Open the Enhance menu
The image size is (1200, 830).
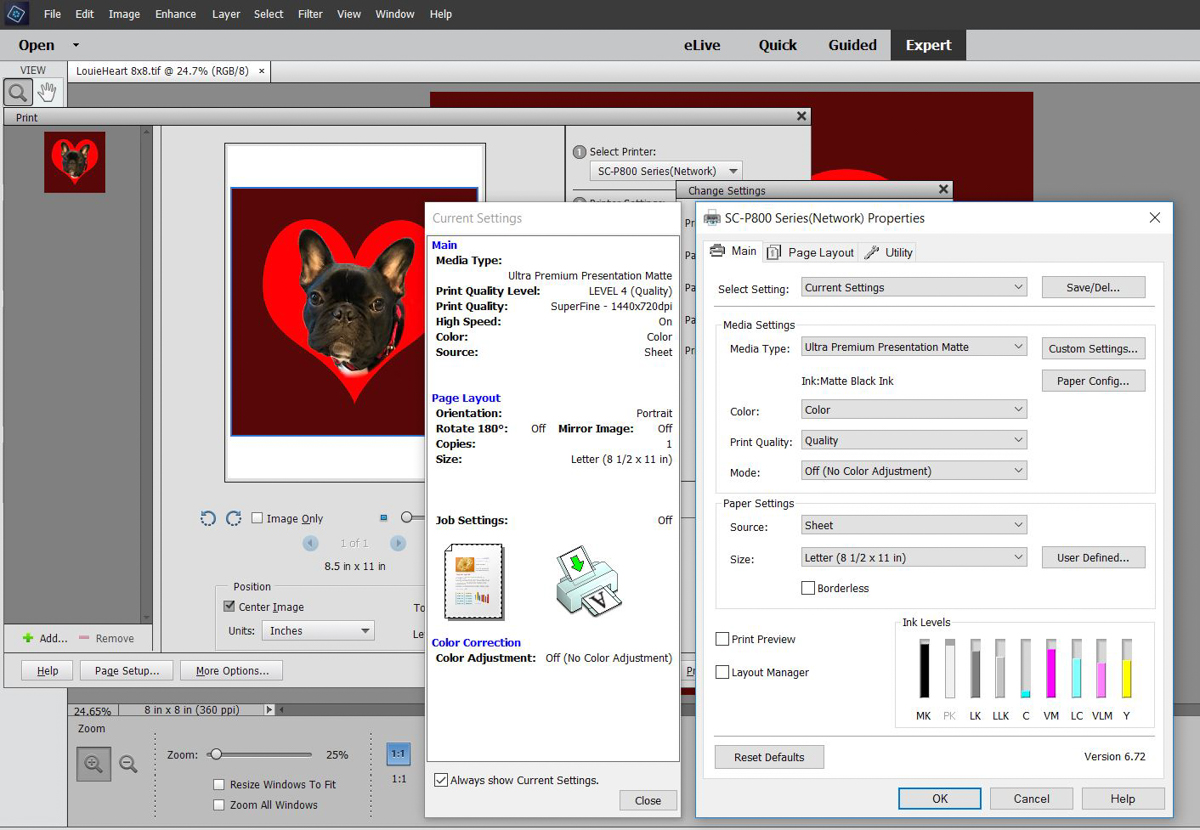[x=175, y=14]
